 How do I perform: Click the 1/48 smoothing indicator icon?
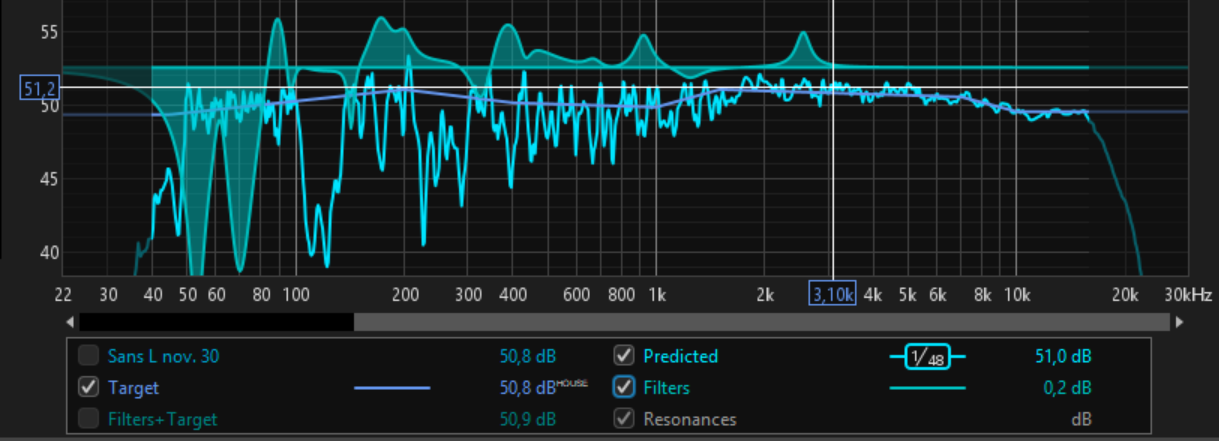(927, 356)
